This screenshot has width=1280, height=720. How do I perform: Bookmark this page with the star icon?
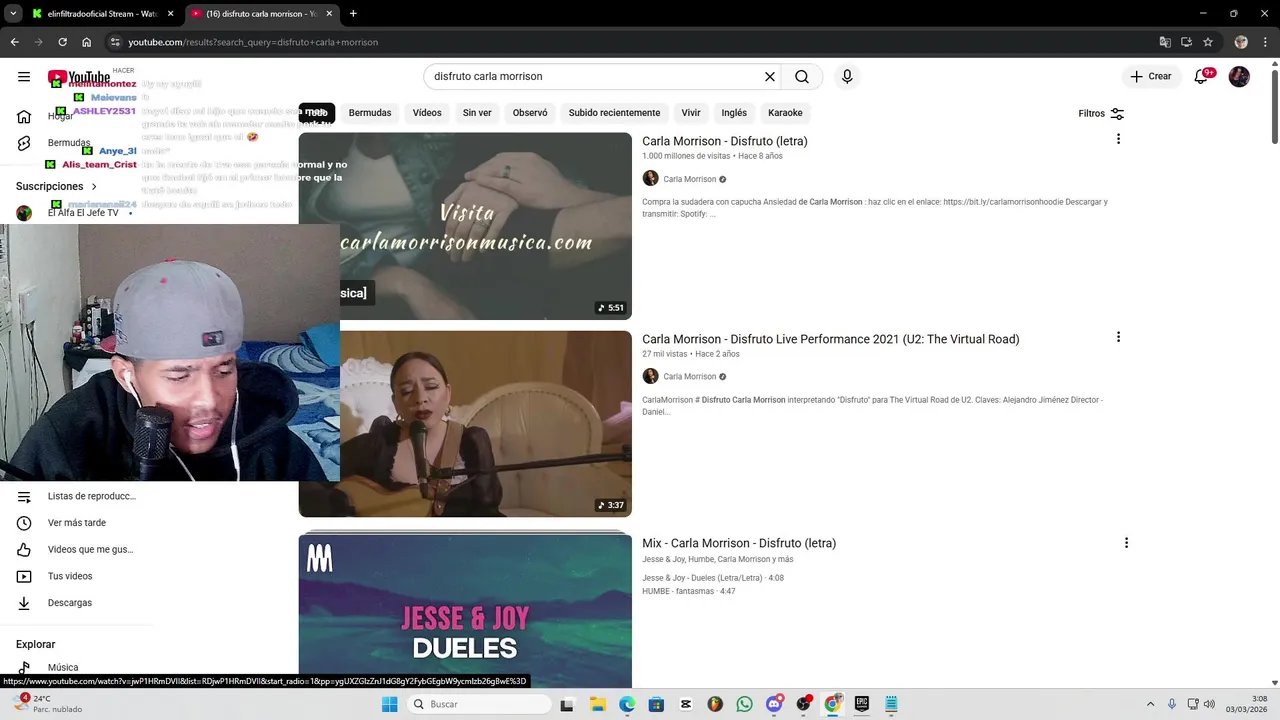(1208, 42)
